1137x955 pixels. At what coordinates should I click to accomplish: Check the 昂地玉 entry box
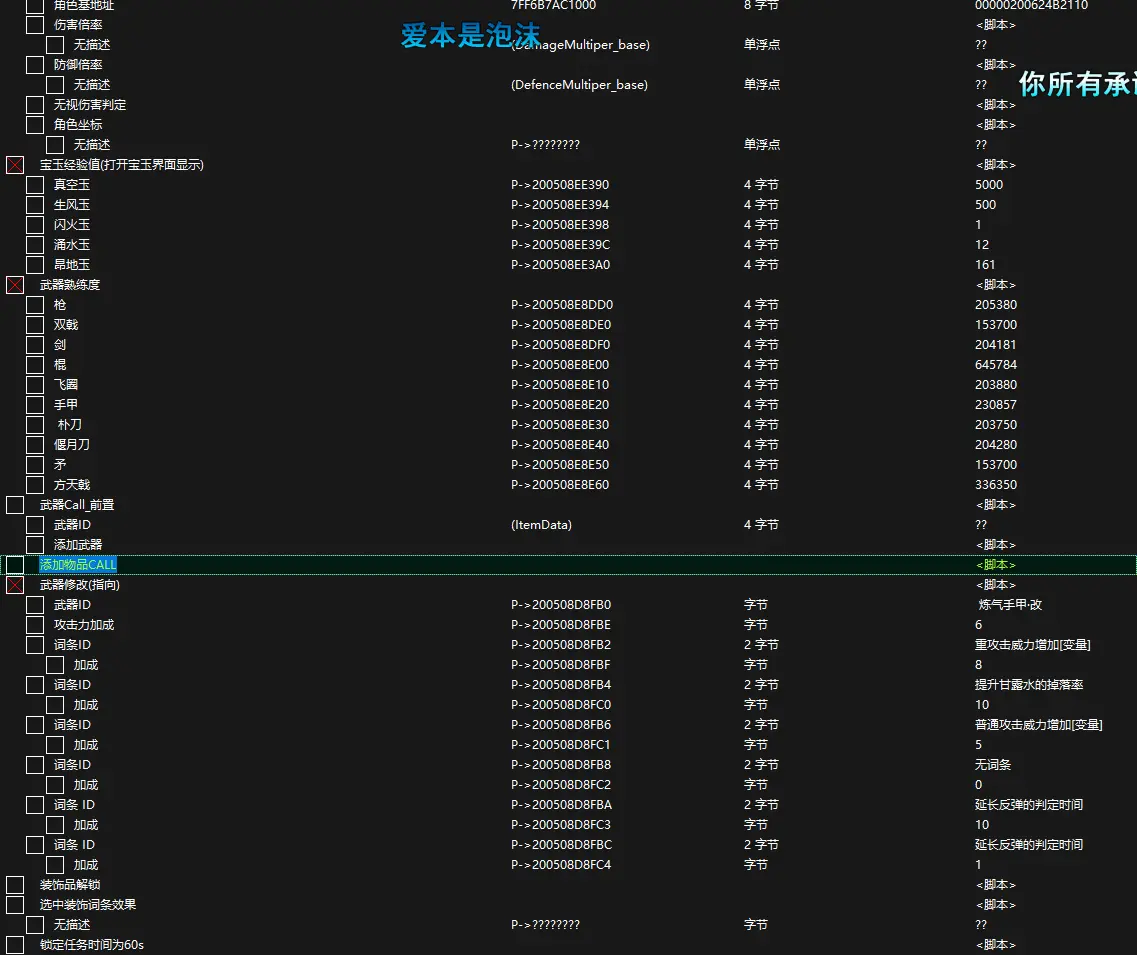pos(35,265)
